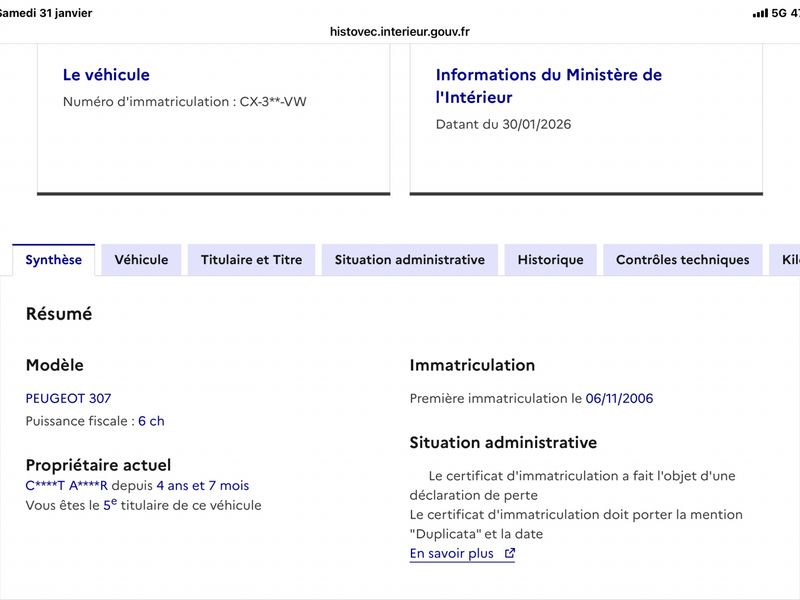Image resolution: width=800 pixels, height=600 pixels.
Task: Show the Contrôles techniques tab
Action: click(682, 260)
